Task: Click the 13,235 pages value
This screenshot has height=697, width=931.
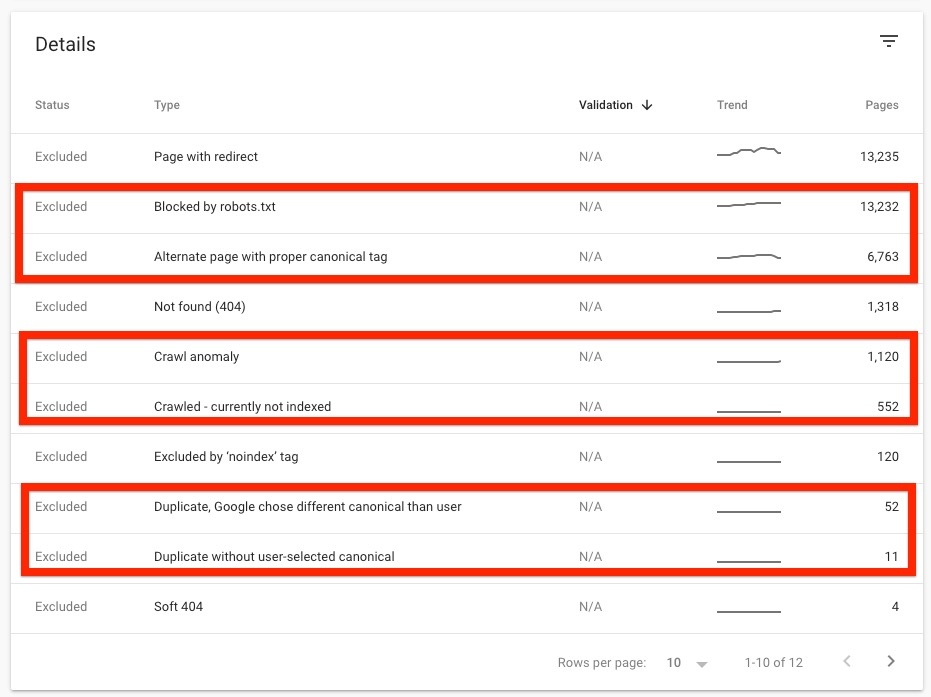Action: tap(879, 157)
